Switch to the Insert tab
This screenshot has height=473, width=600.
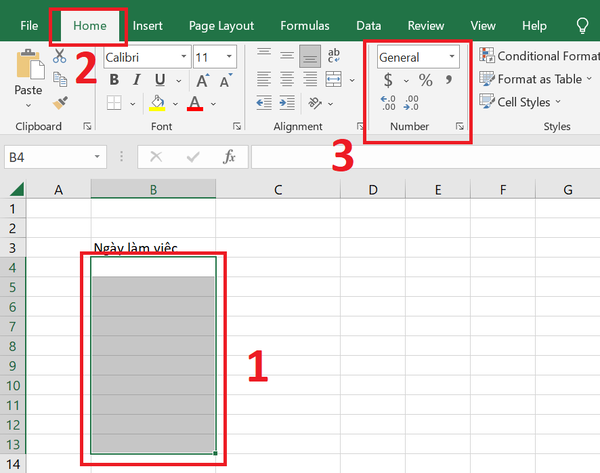pos(148,26)
